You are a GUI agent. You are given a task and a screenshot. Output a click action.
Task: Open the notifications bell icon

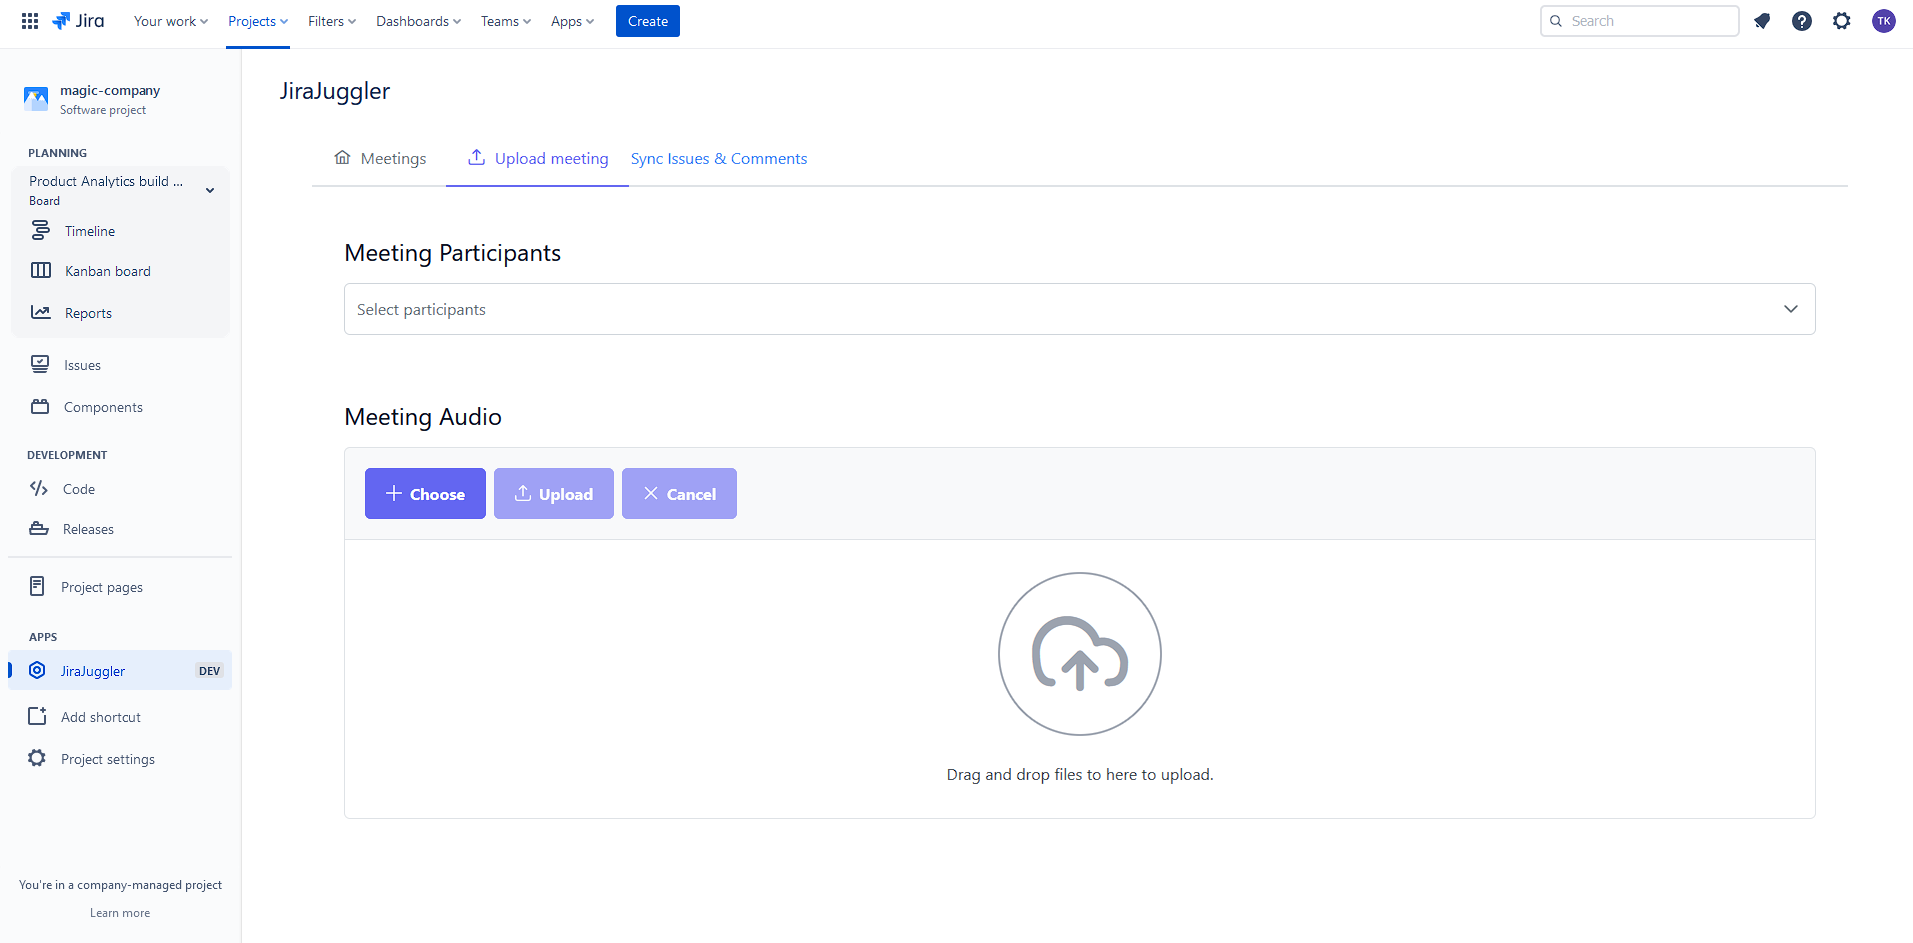coord(1762,21)
